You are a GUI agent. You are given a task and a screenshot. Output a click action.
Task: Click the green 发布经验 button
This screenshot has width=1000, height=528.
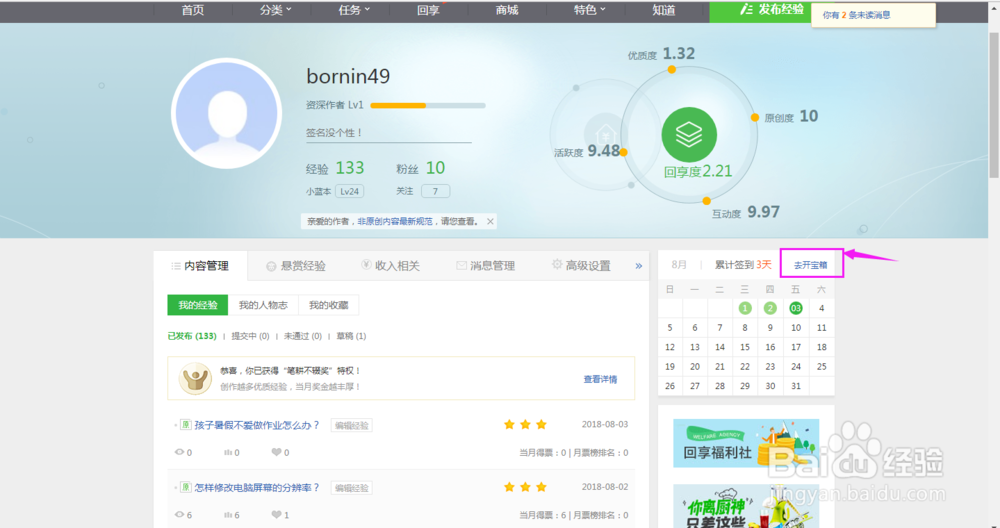coord(760,11)
